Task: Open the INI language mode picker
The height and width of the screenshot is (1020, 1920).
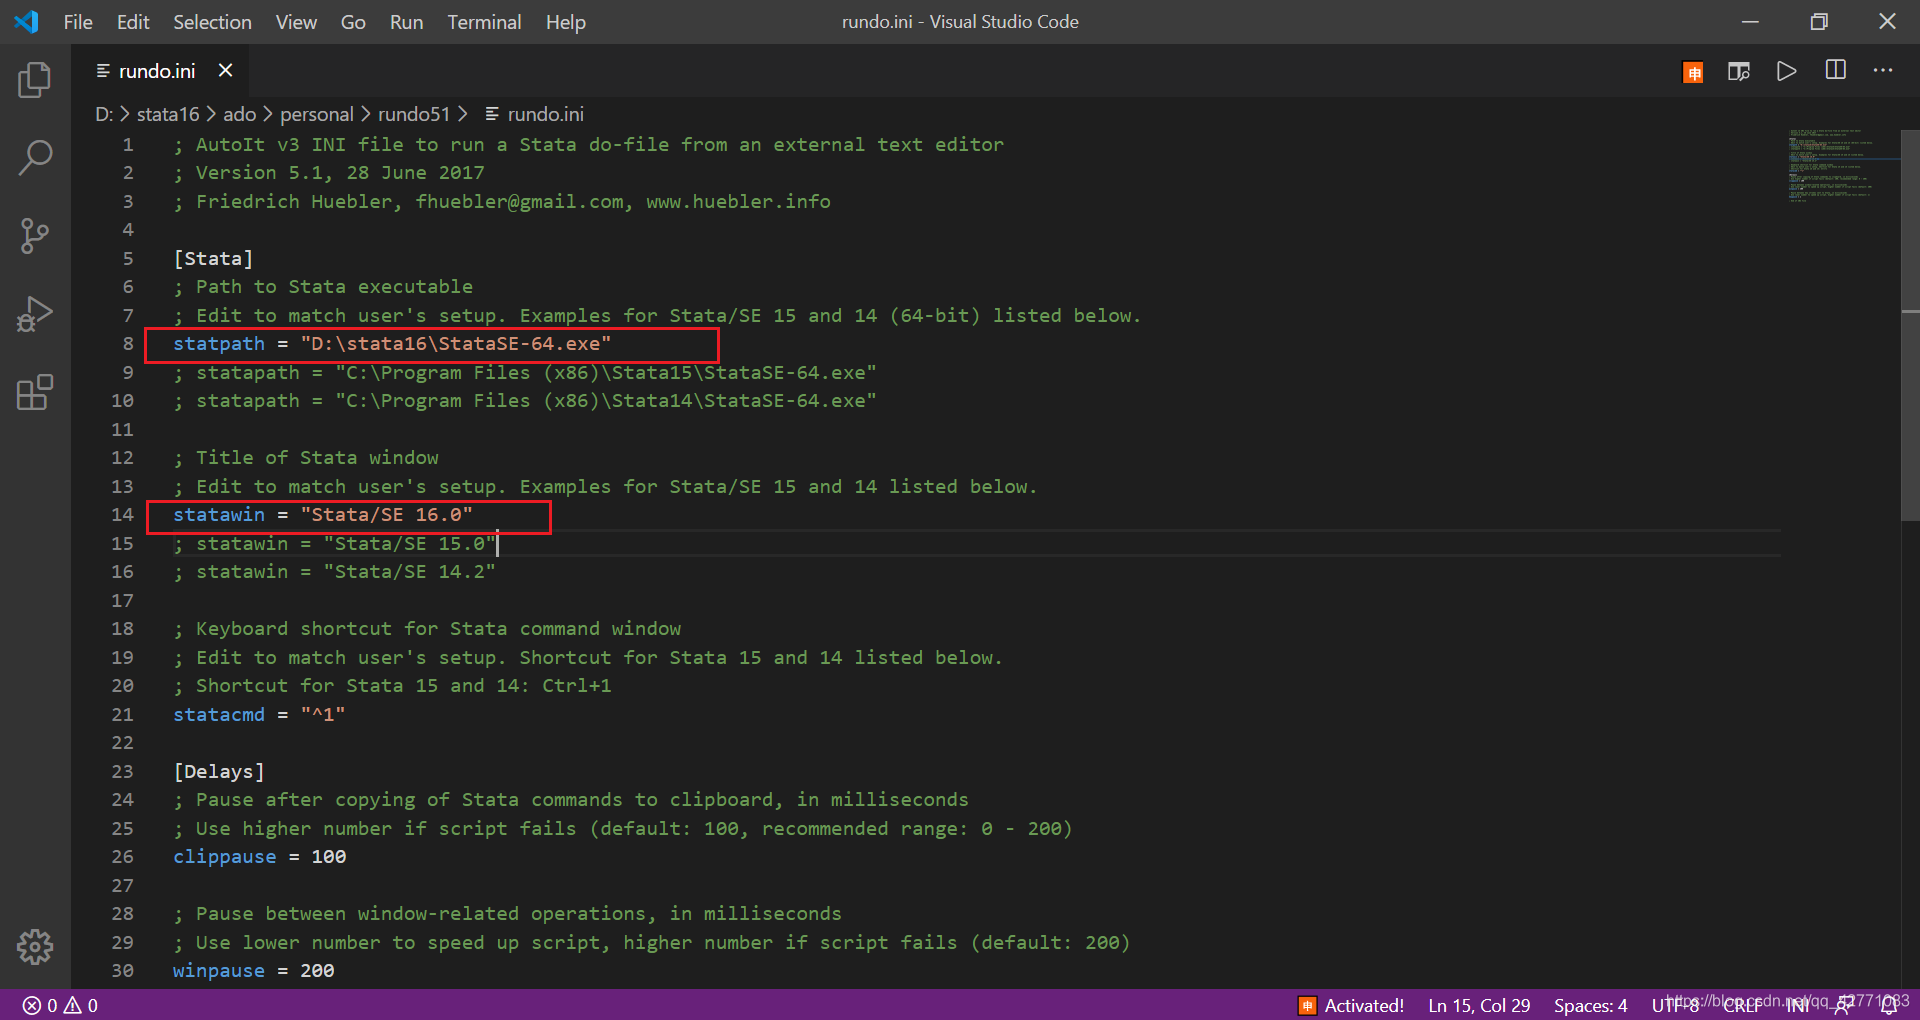Action: (1797, 1005)
